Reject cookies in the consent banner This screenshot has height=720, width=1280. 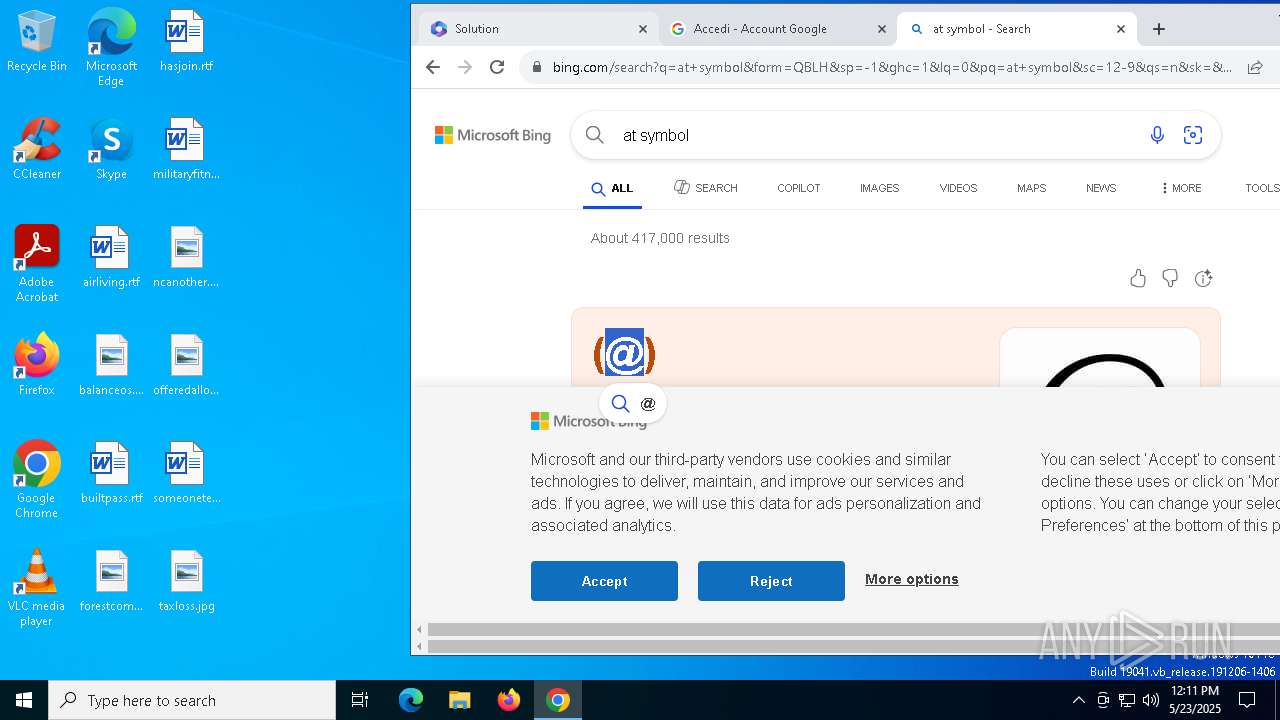pos(771,581)
